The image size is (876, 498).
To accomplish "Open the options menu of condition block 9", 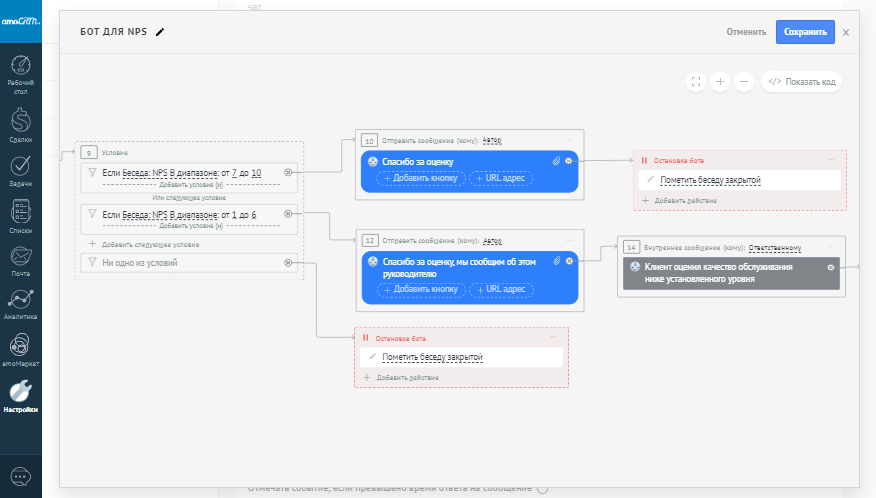I will click(290, 152).
